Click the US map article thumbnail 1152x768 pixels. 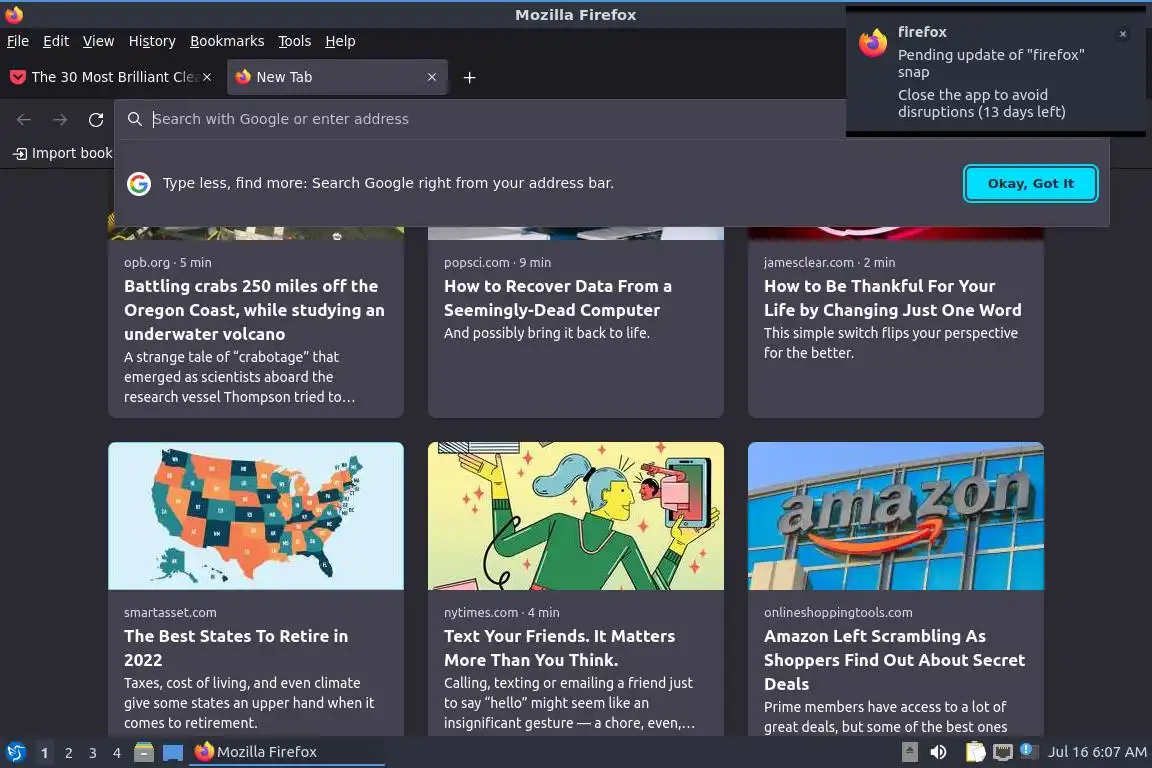[x=256, y=516]
